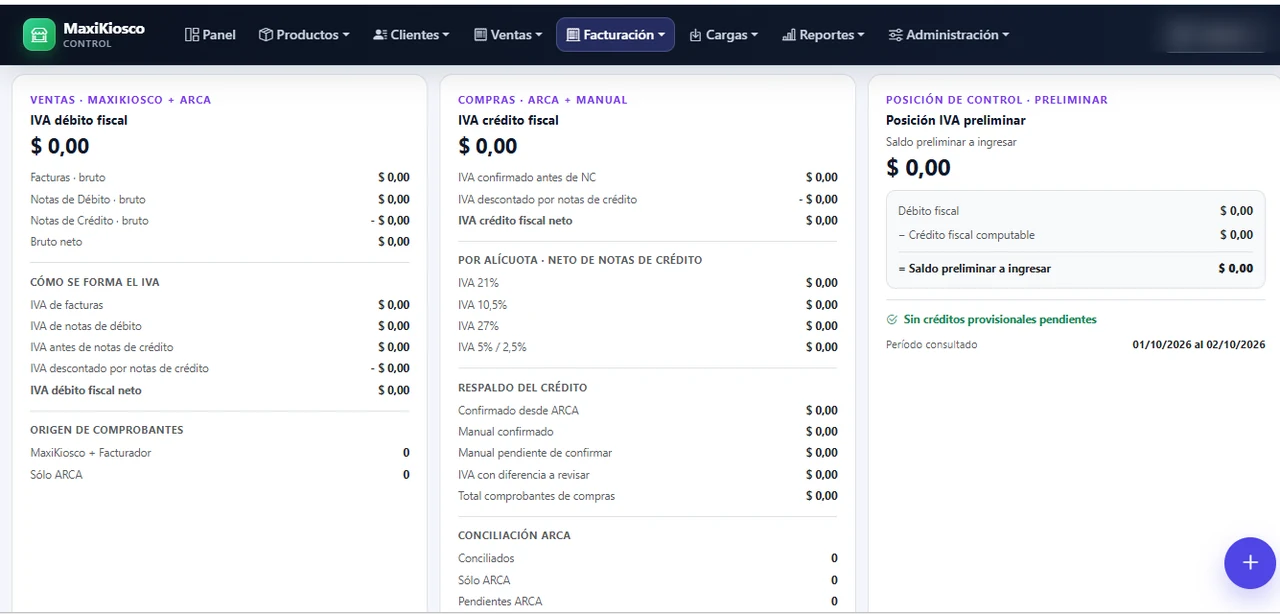Expand the Productos dropdown caret
The width and height of the screenshot is (1280, 614).
pos(346,35)
